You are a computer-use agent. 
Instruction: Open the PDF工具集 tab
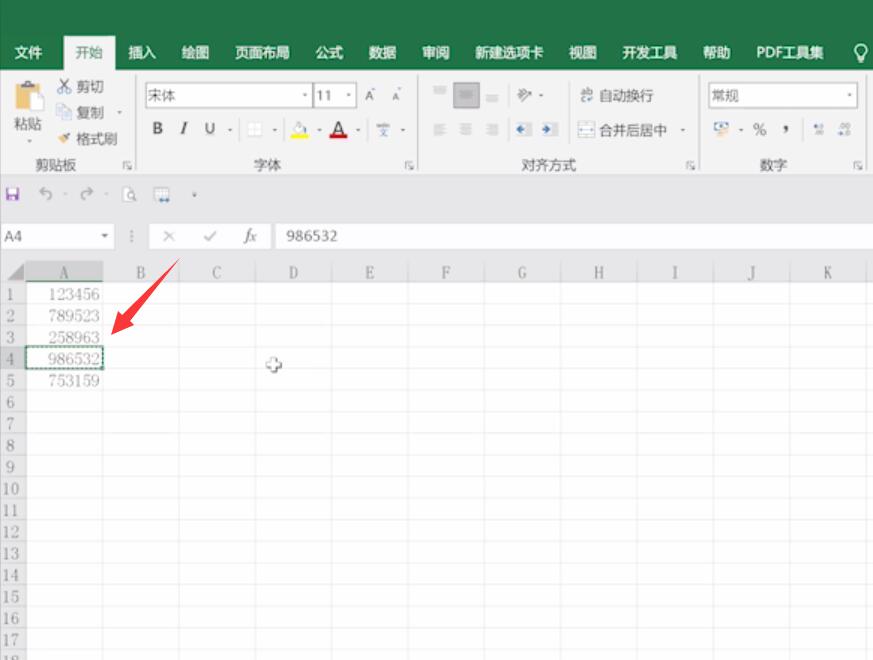coord(789,53)
